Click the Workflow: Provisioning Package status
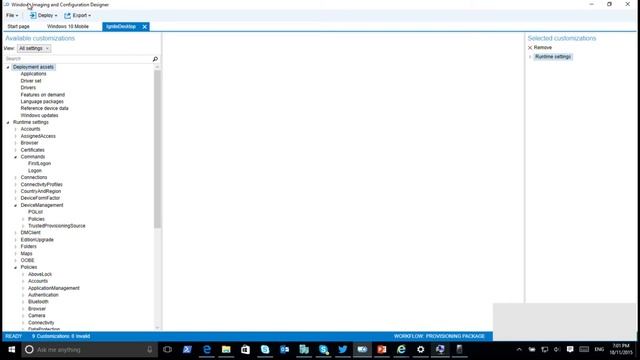This screenshot has width=640, height=360. (x=439, y=336)
